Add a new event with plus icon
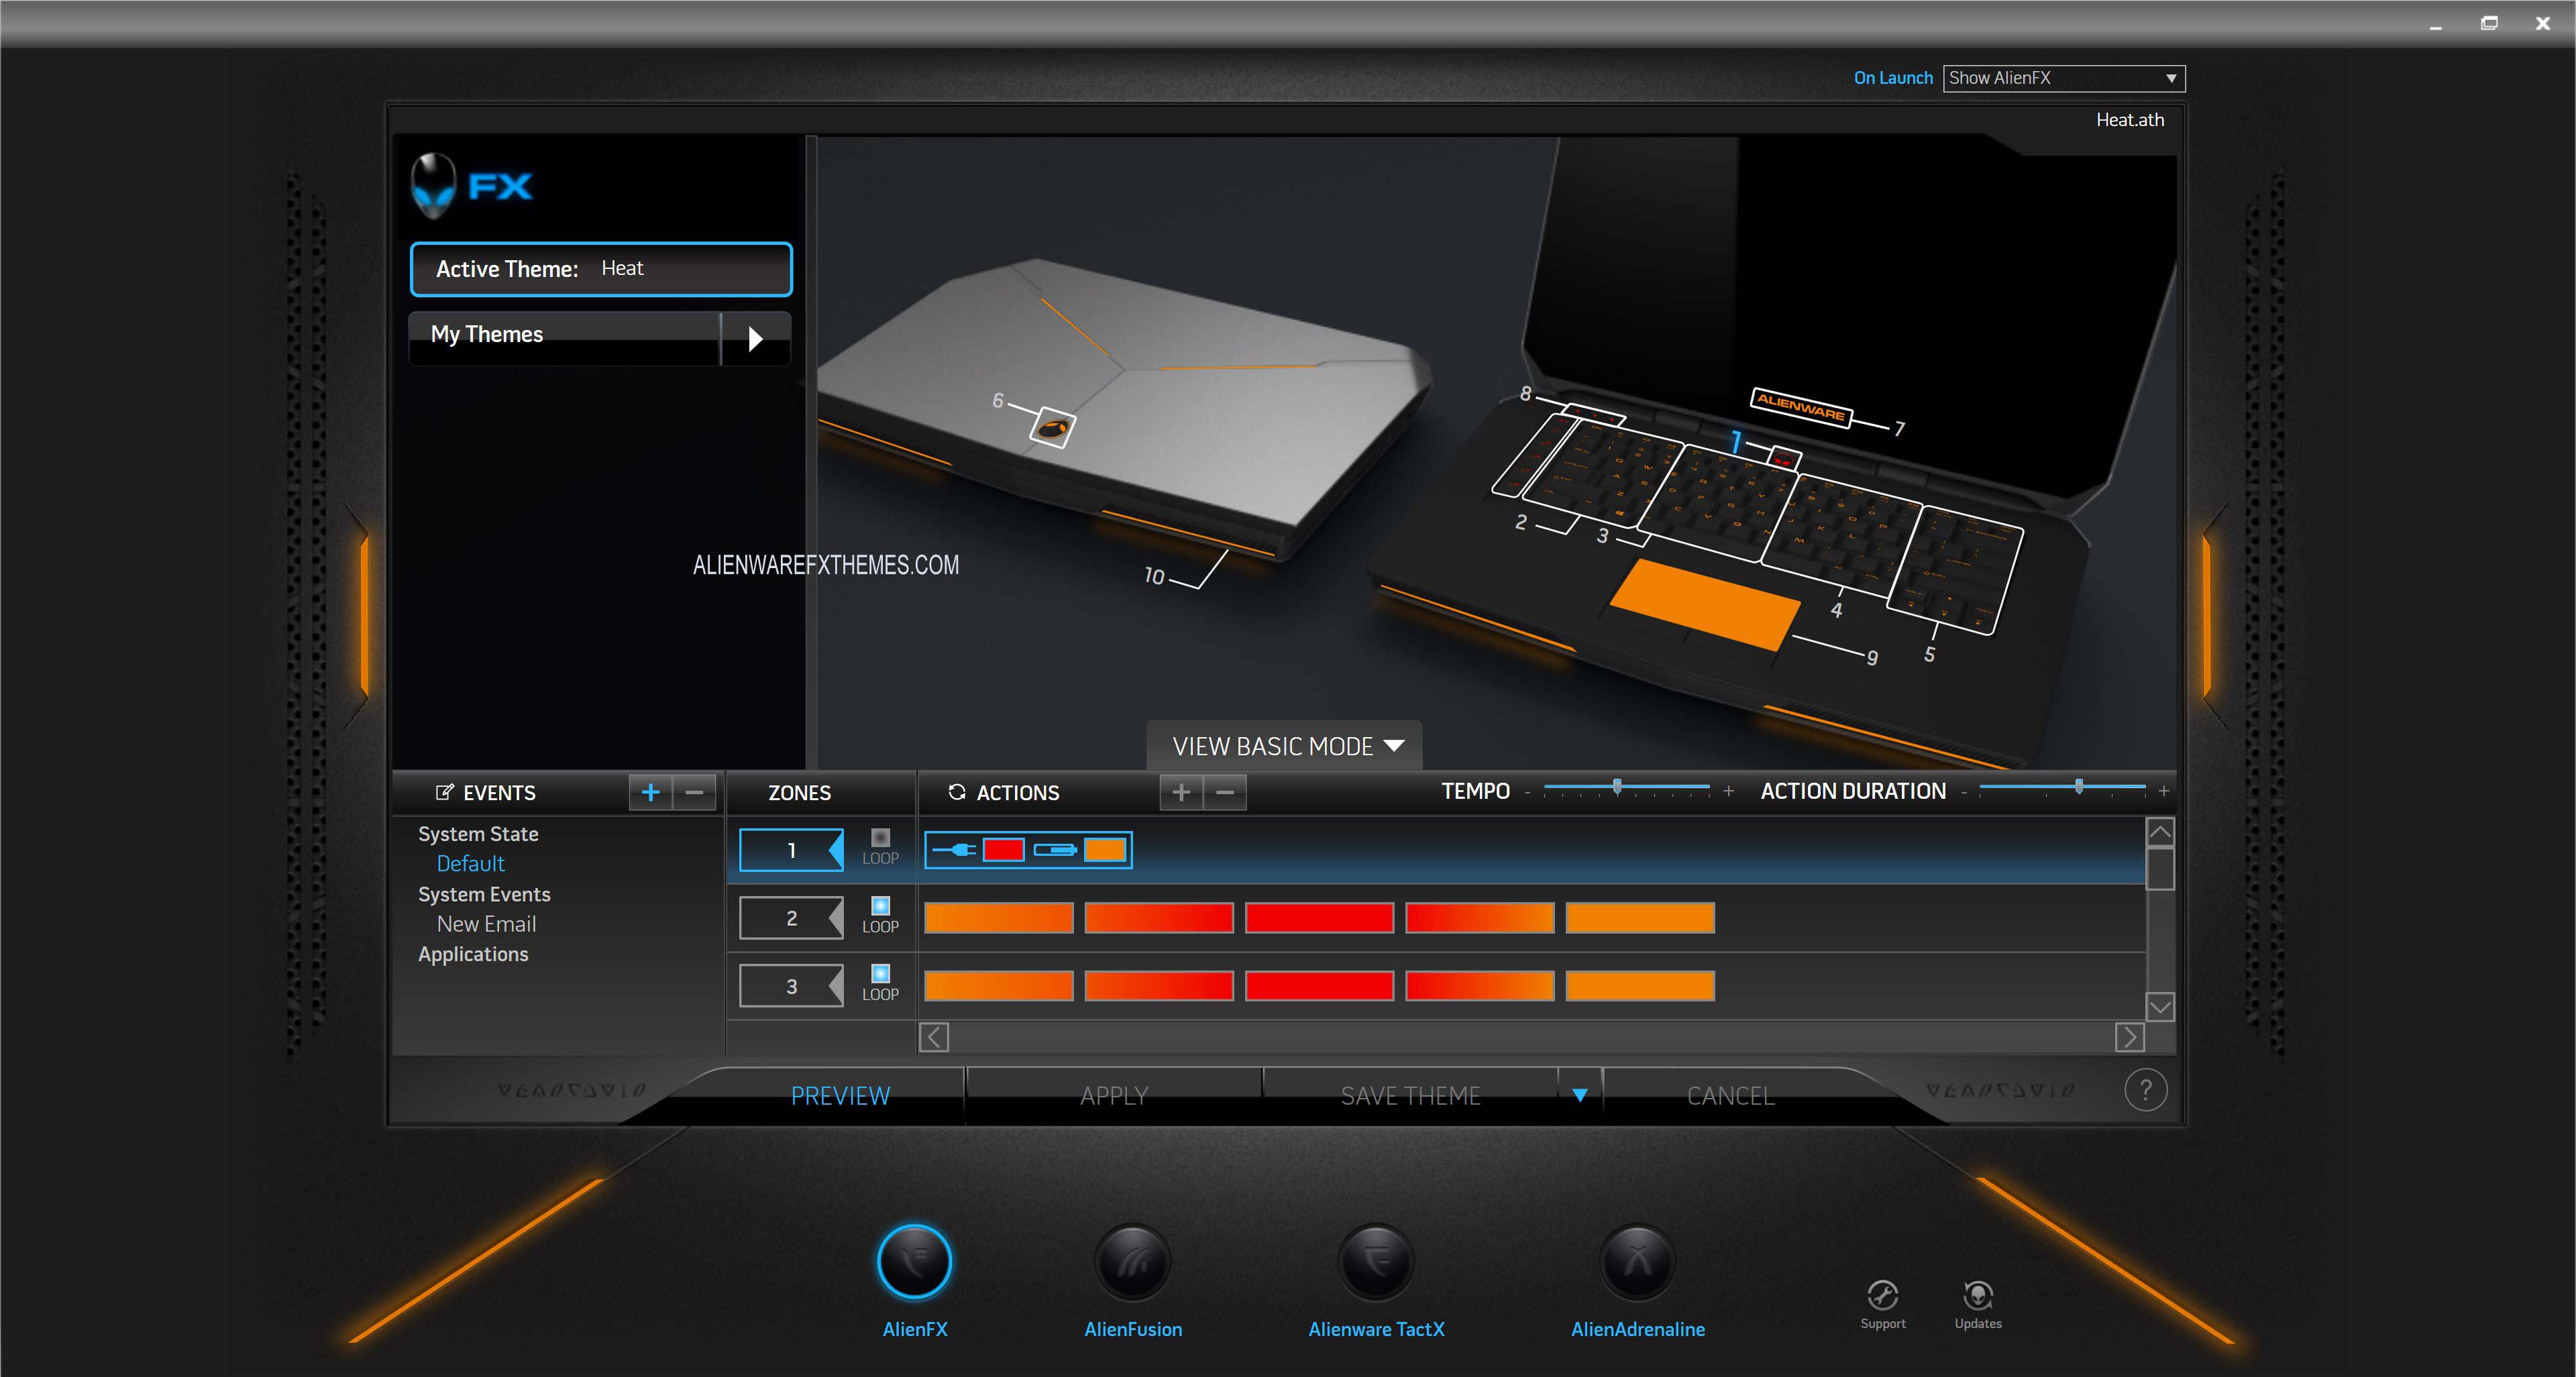Viewport: 2576px width, 1377px height. tap(650, 792)
